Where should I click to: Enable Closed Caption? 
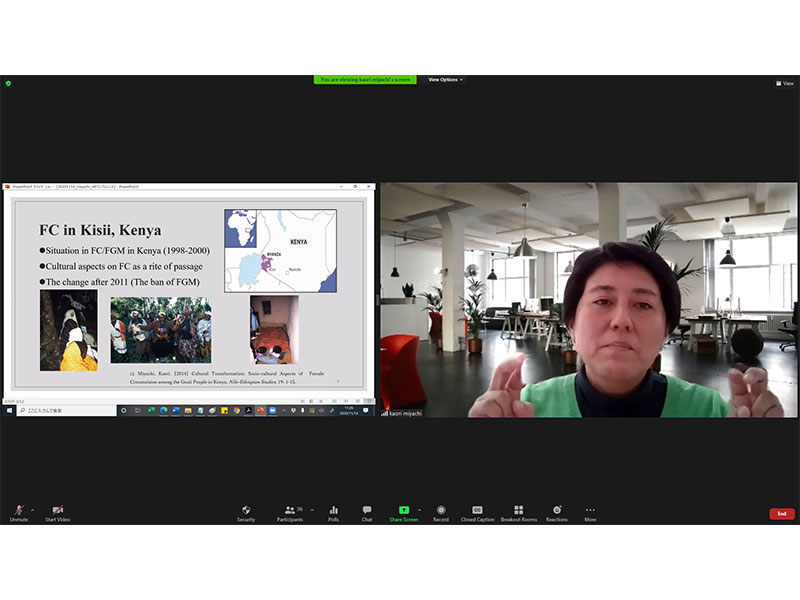click(x=477, y=512)
